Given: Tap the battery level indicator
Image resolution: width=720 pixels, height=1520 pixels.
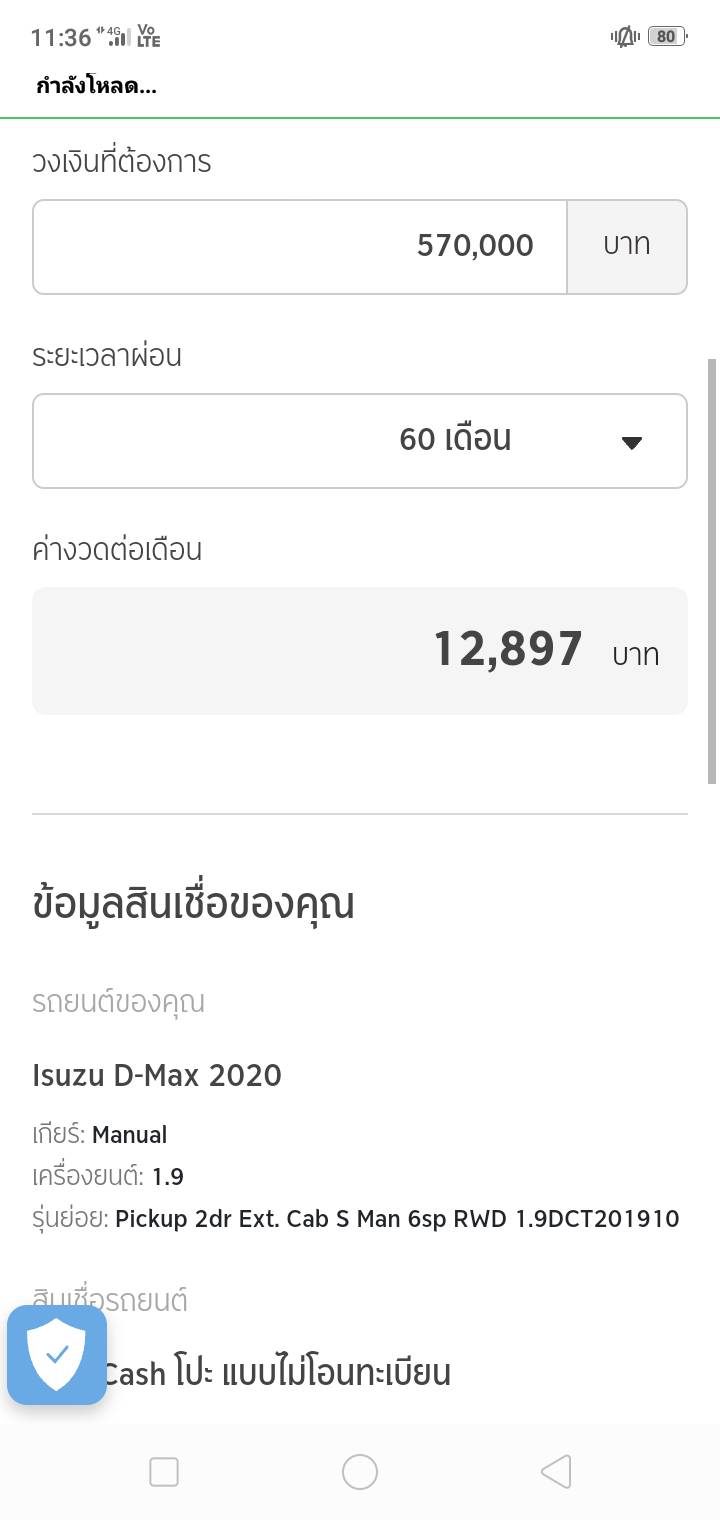Looking at the screenshot, I should [666, 37].
